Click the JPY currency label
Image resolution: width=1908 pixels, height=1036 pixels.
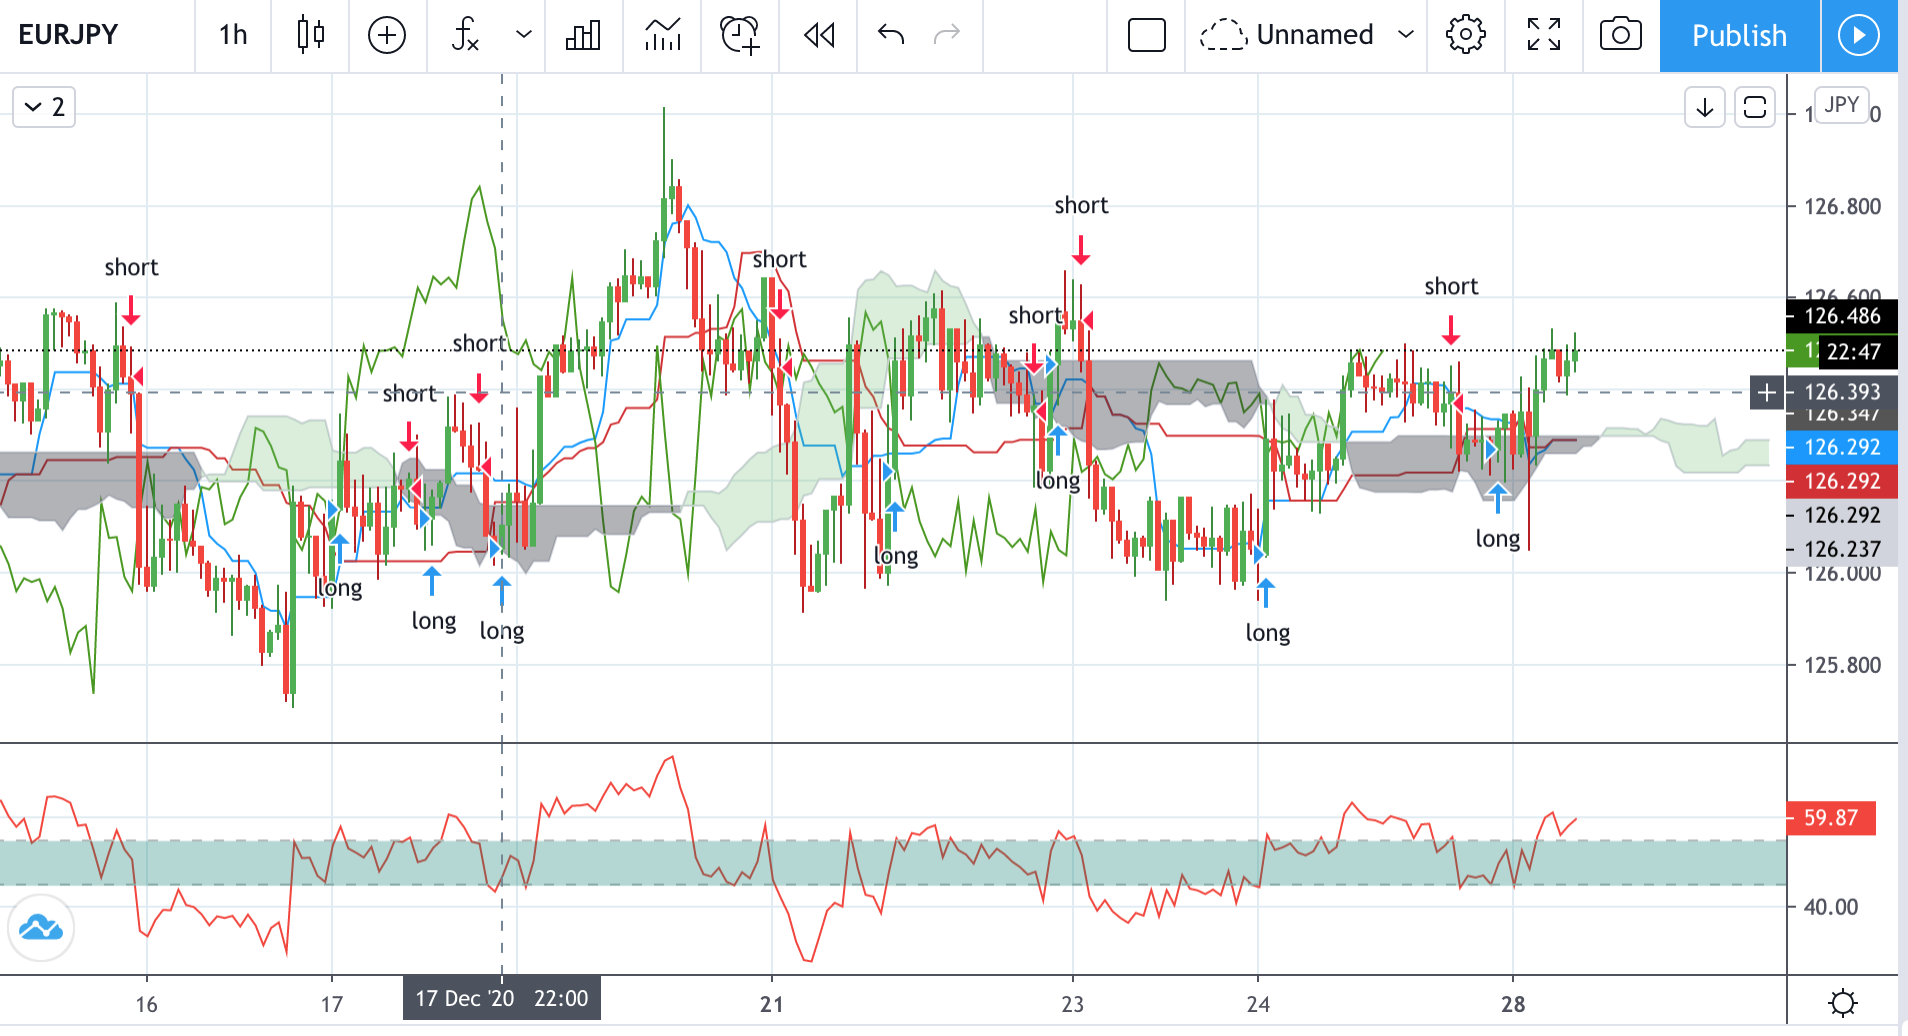pyautogui.click(x=1841, y=105)
